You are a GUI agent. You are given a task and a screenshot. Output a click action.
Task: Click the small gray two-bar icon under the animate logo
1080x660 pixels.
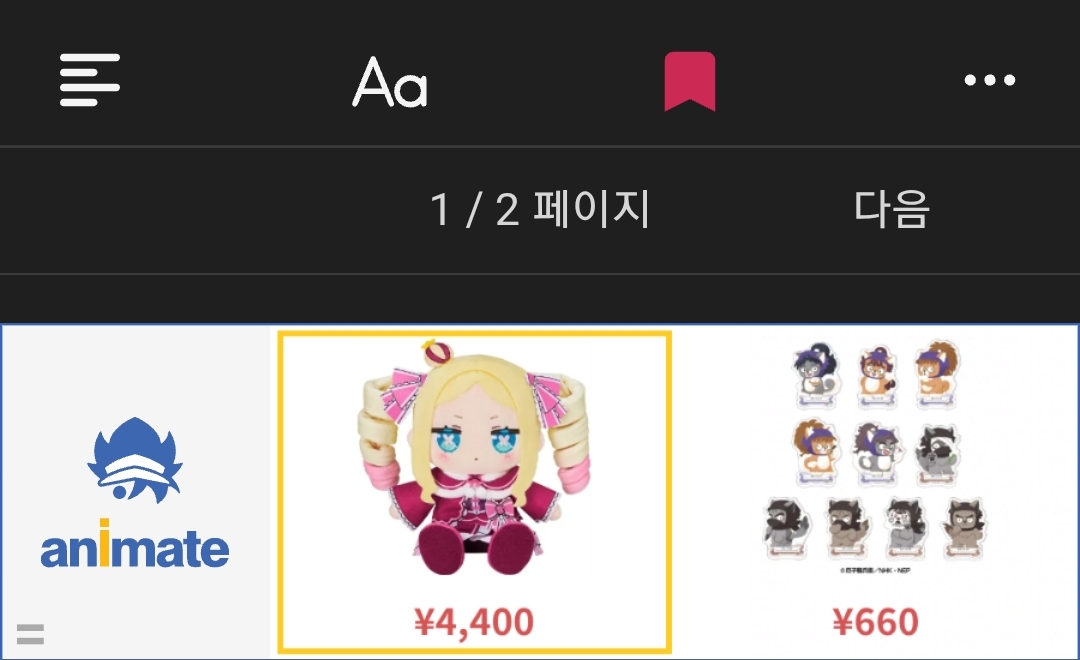pyautogui.click(x=30, y=634)
